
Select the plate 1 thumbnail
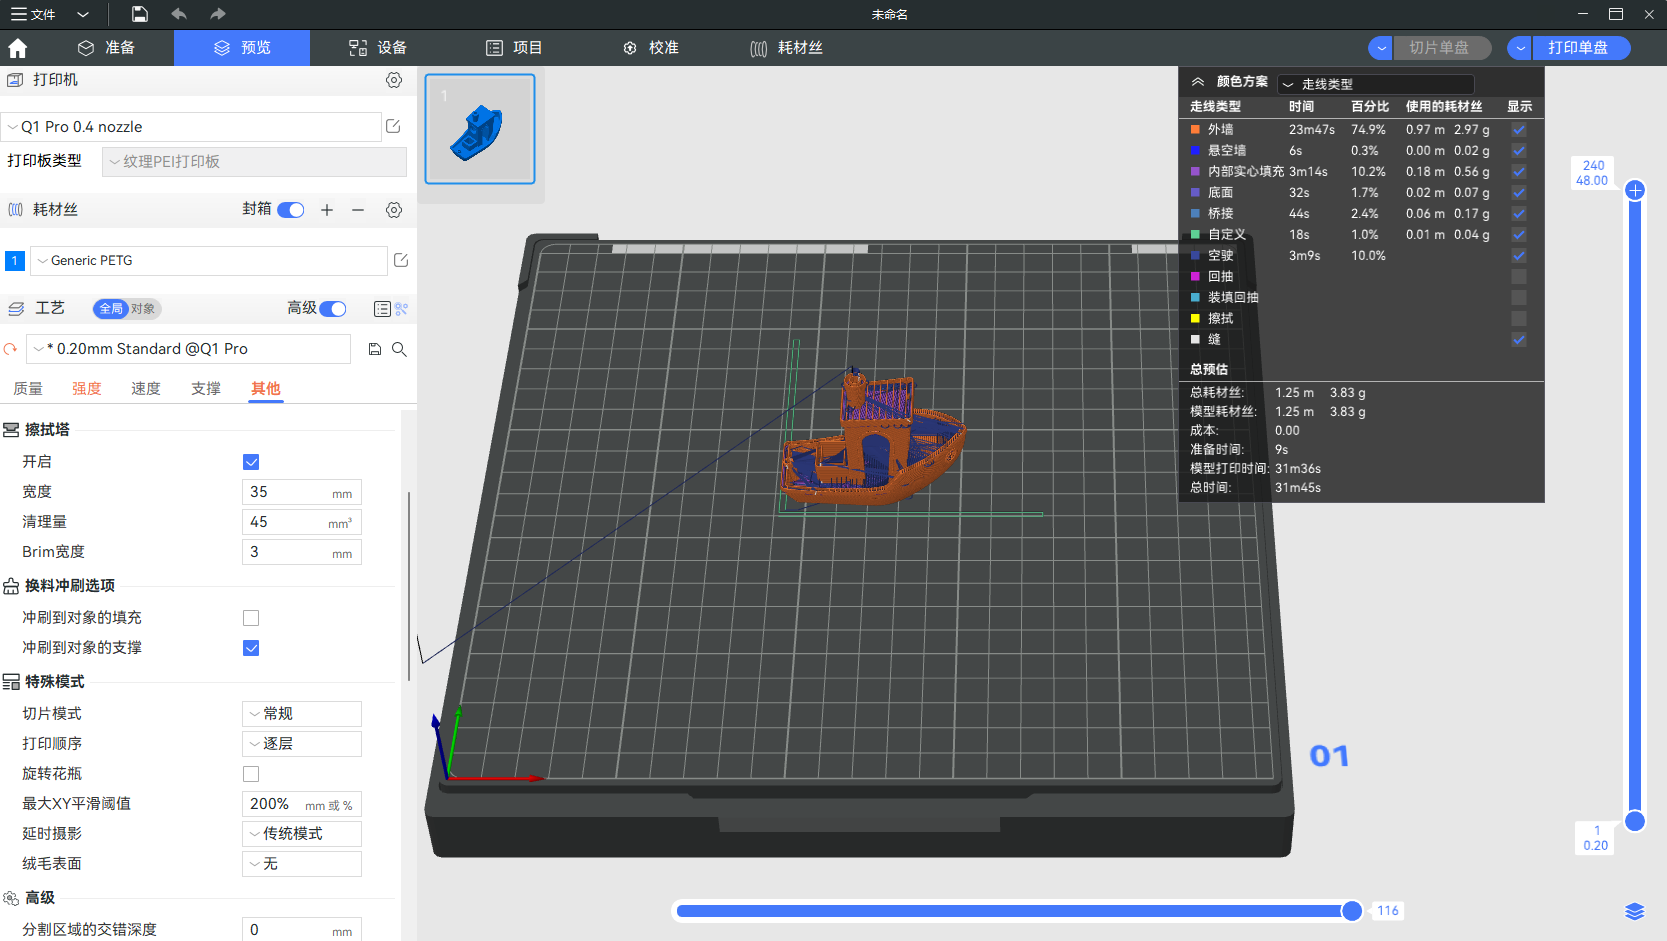[x=480, y=129]
